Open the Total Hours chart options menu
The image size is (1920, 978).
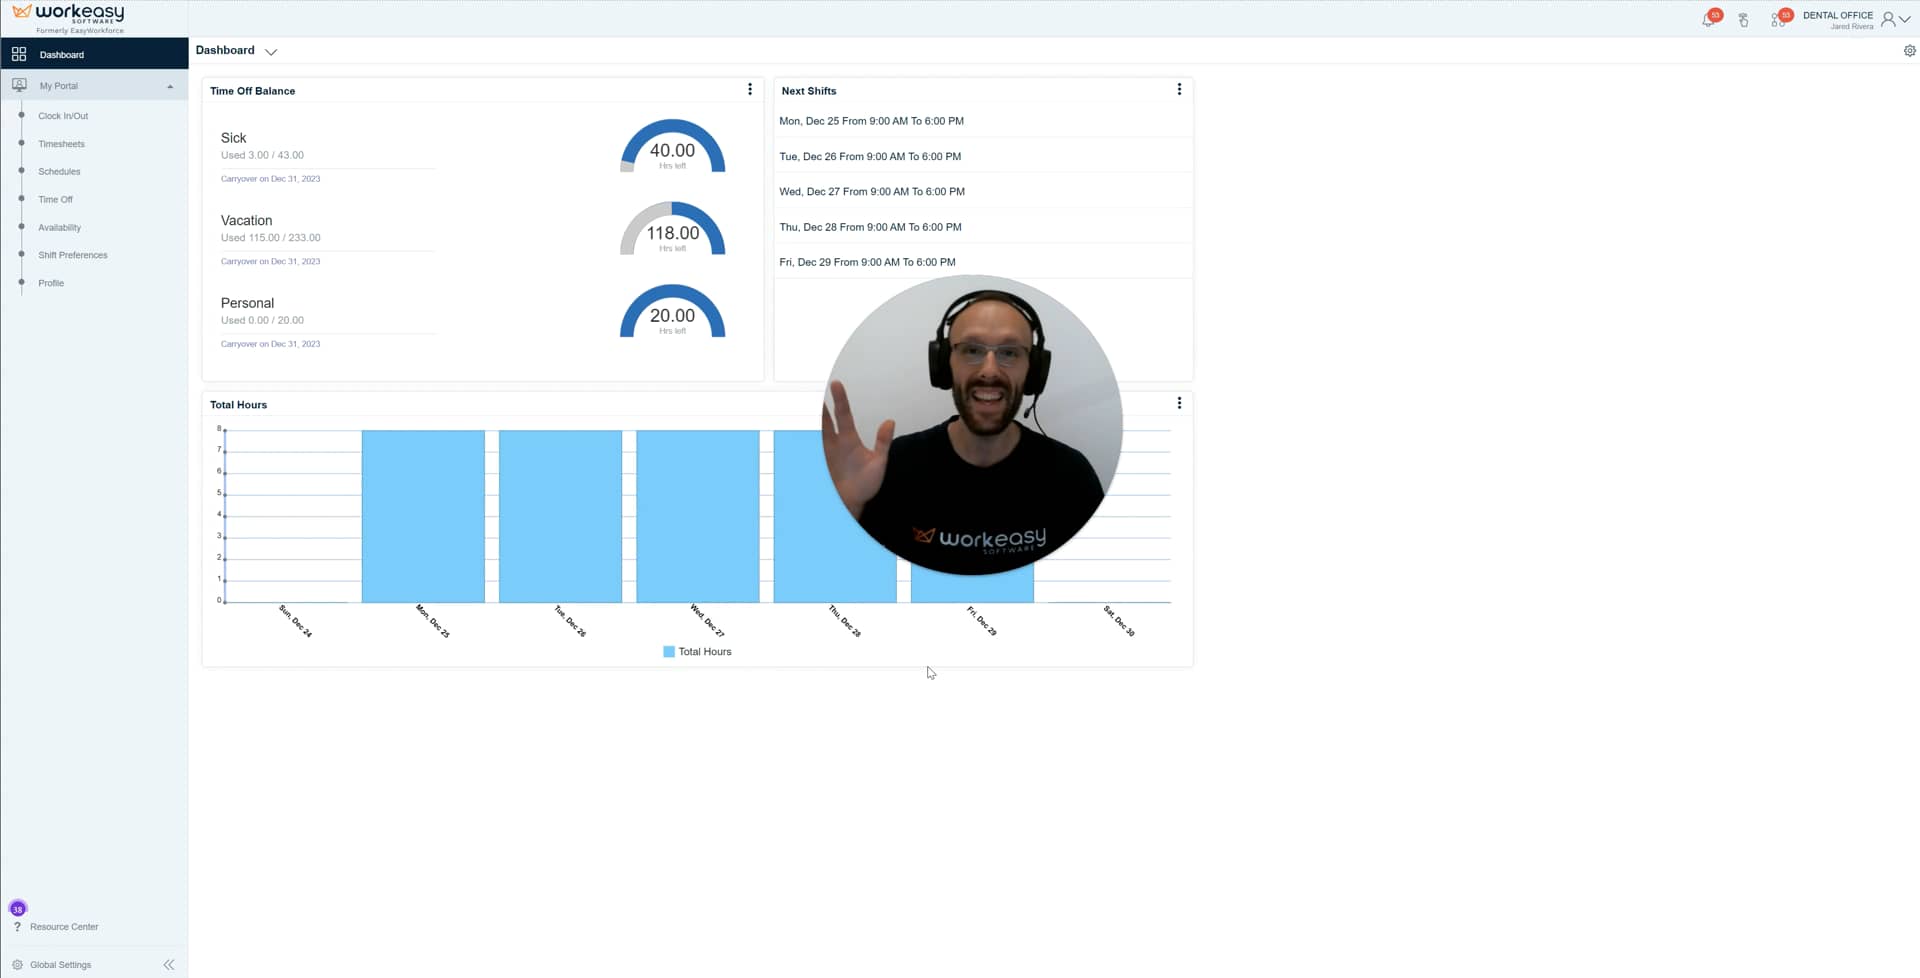(x=1179, y=402)
